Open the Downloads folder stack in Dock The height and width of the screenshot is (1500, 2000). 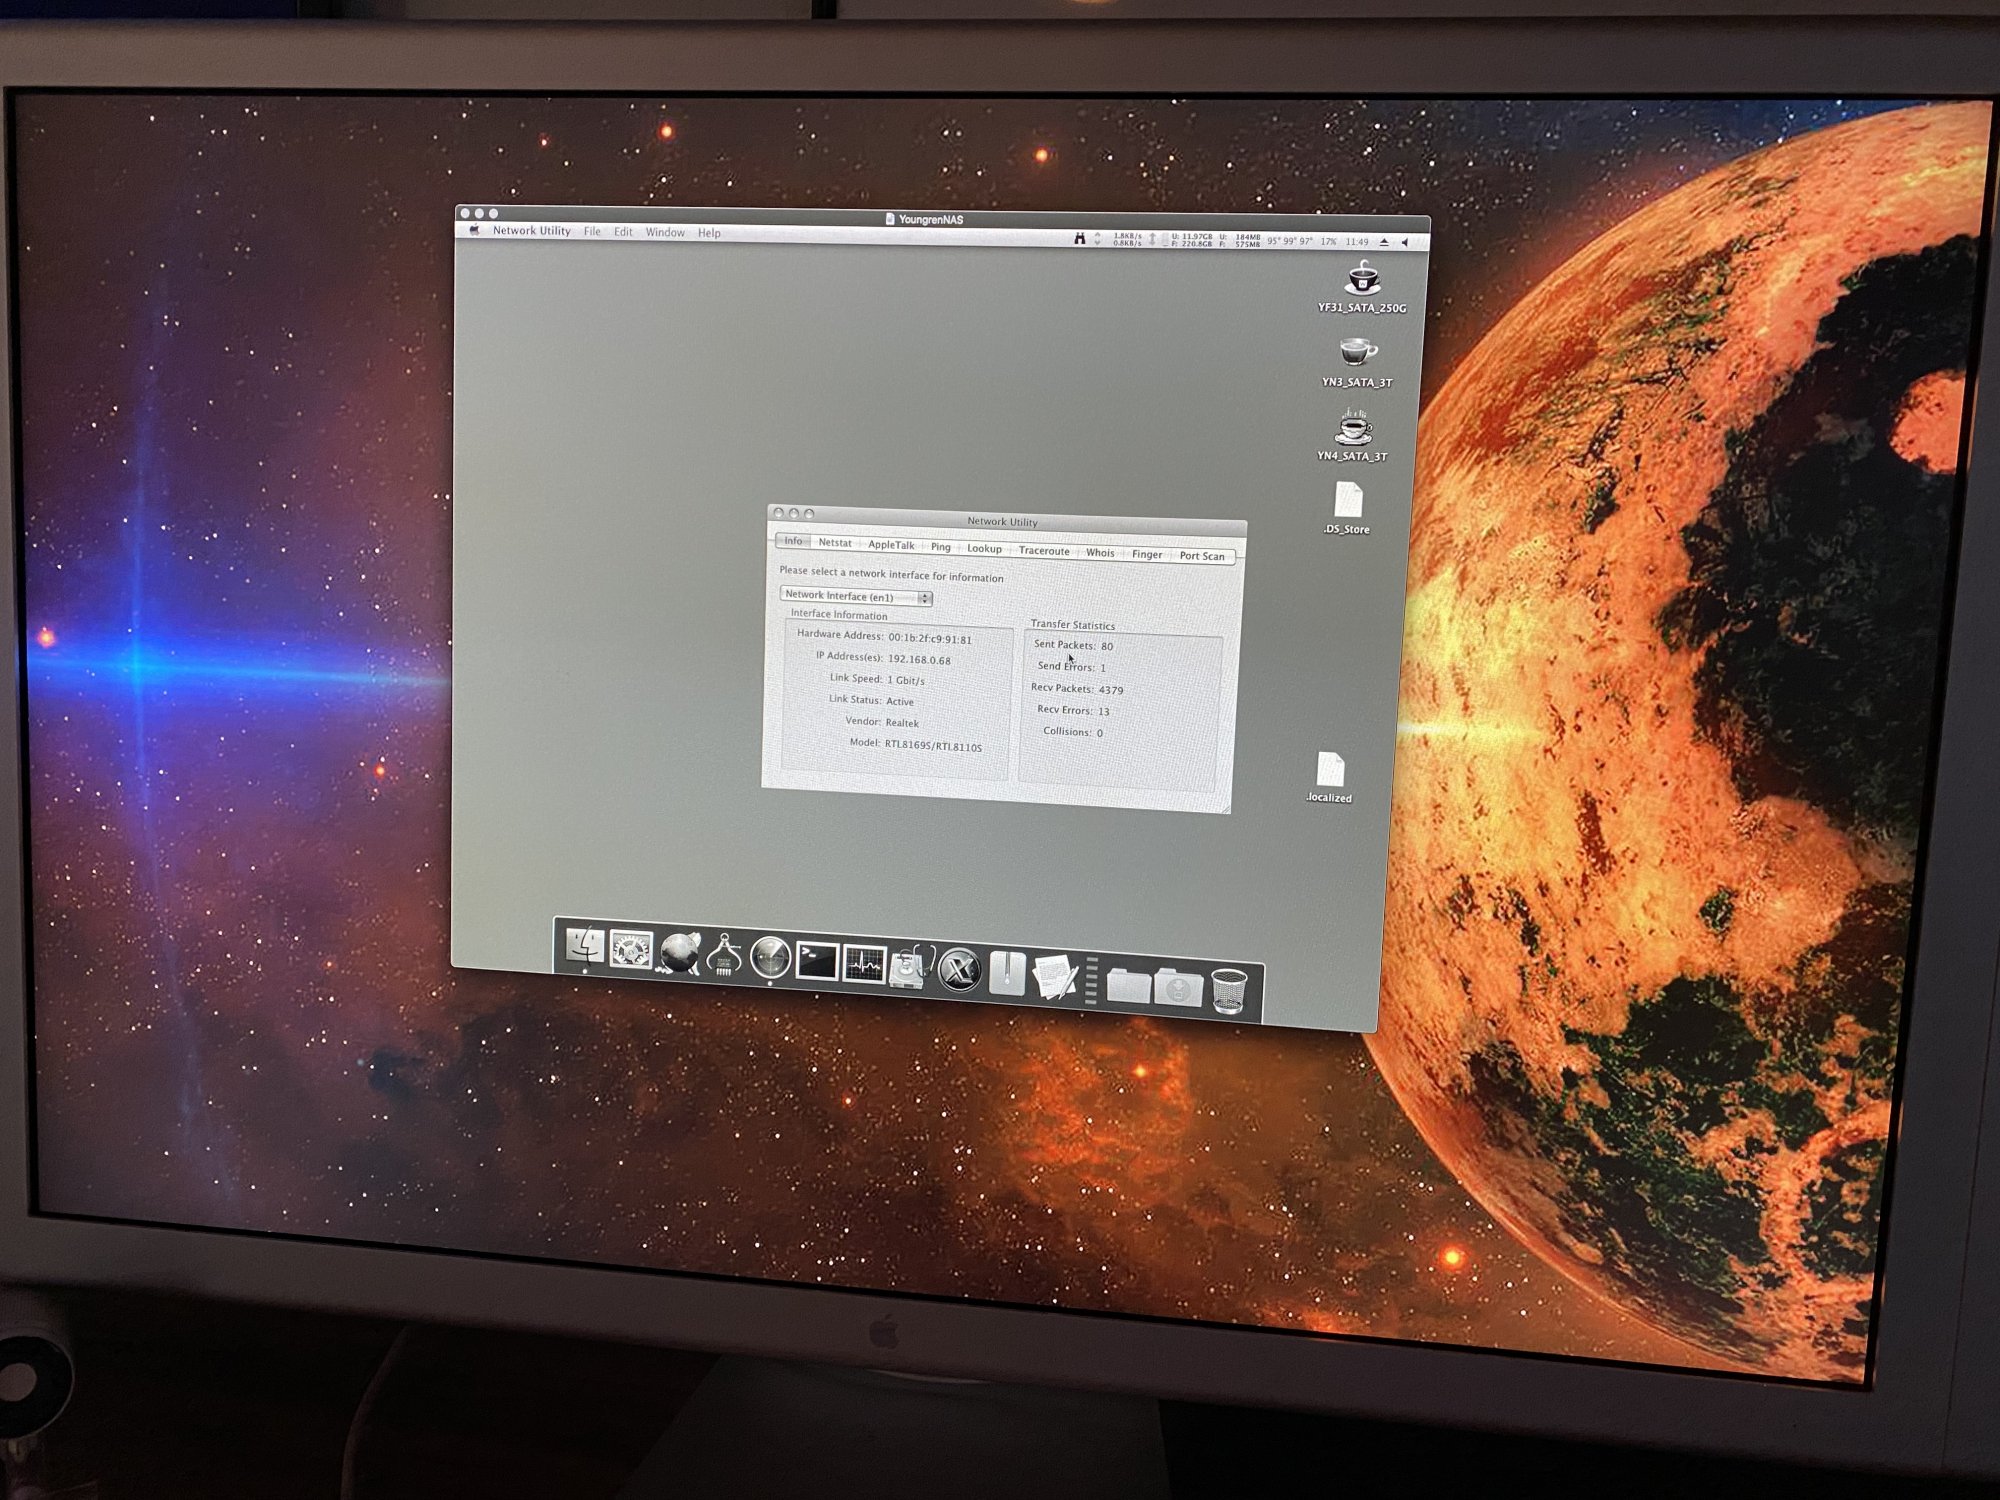[x=1178, y=988]
